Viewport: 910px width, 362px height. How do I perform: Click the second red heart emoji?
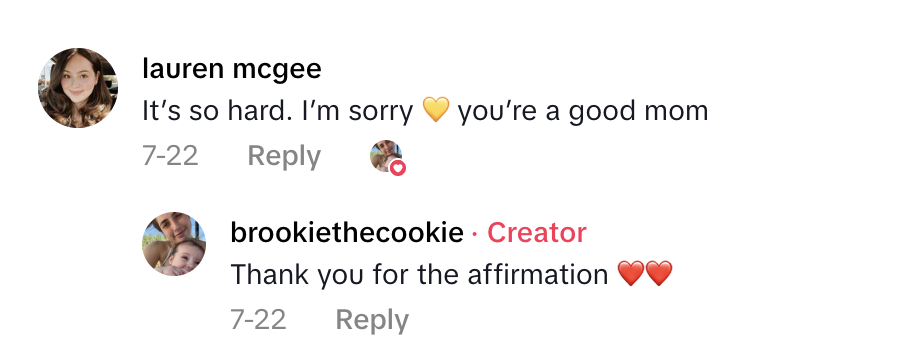pos(659,273)
